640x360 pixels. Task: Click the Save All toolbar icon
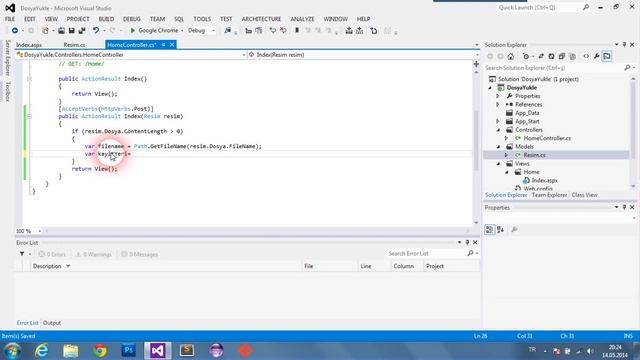(x=82, y=31)
